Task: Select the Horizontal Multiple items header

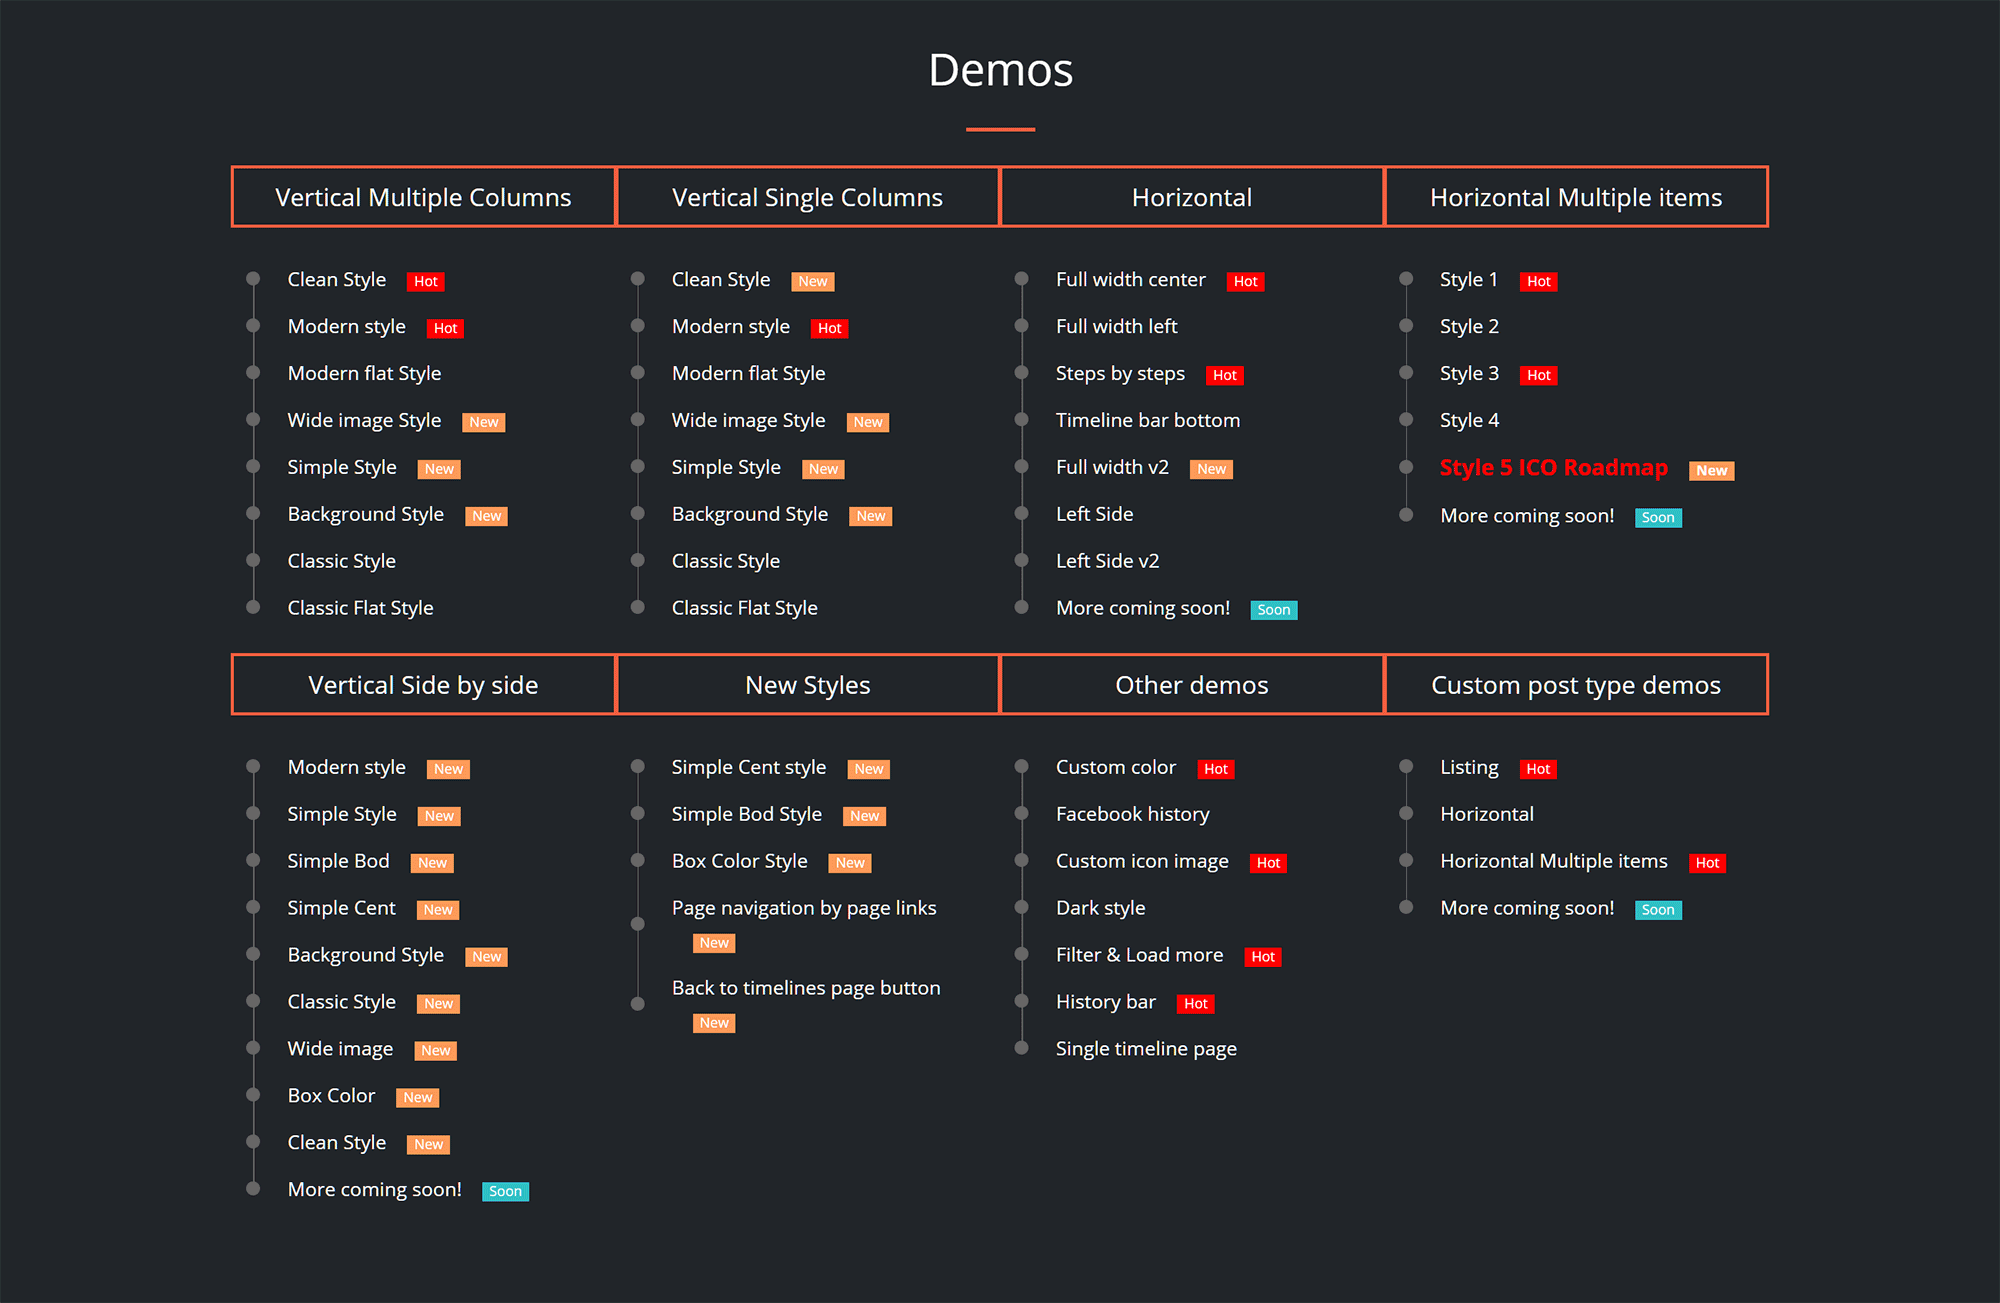Action: pos(1576,197)
